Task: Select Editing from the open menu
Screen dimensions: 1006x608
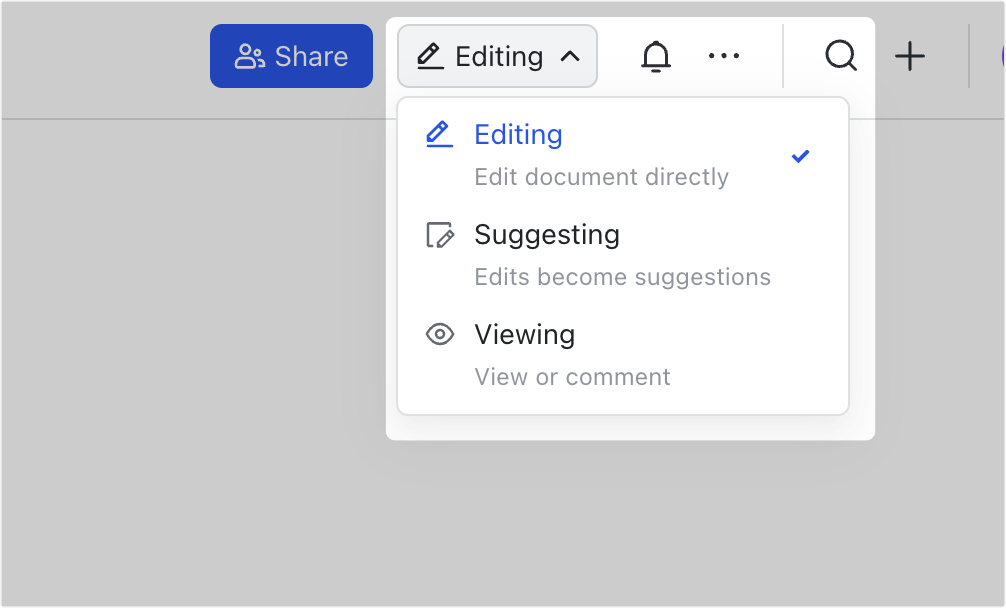Action: [518, 134]
